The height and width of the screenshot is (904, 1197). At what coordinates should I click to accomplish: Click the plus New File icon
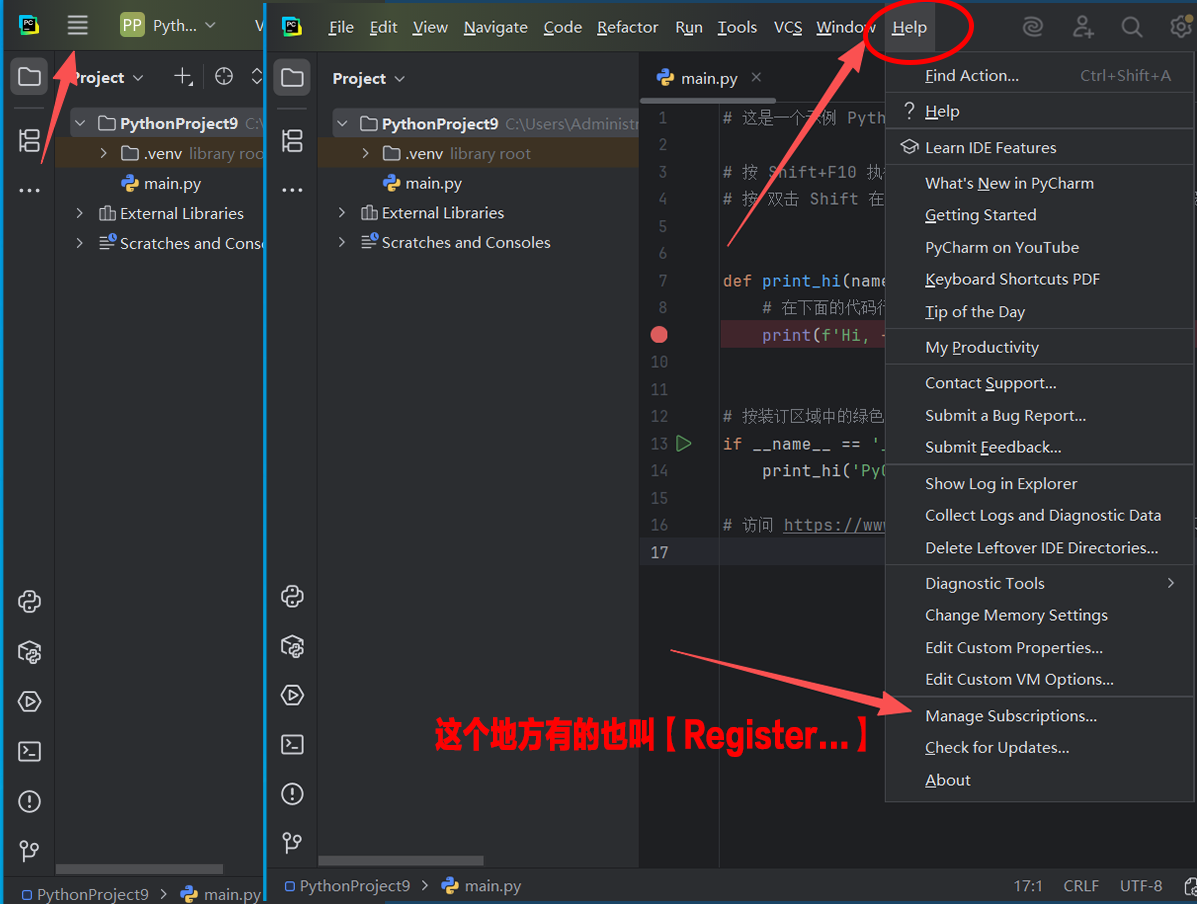click(x=183, y=76)
